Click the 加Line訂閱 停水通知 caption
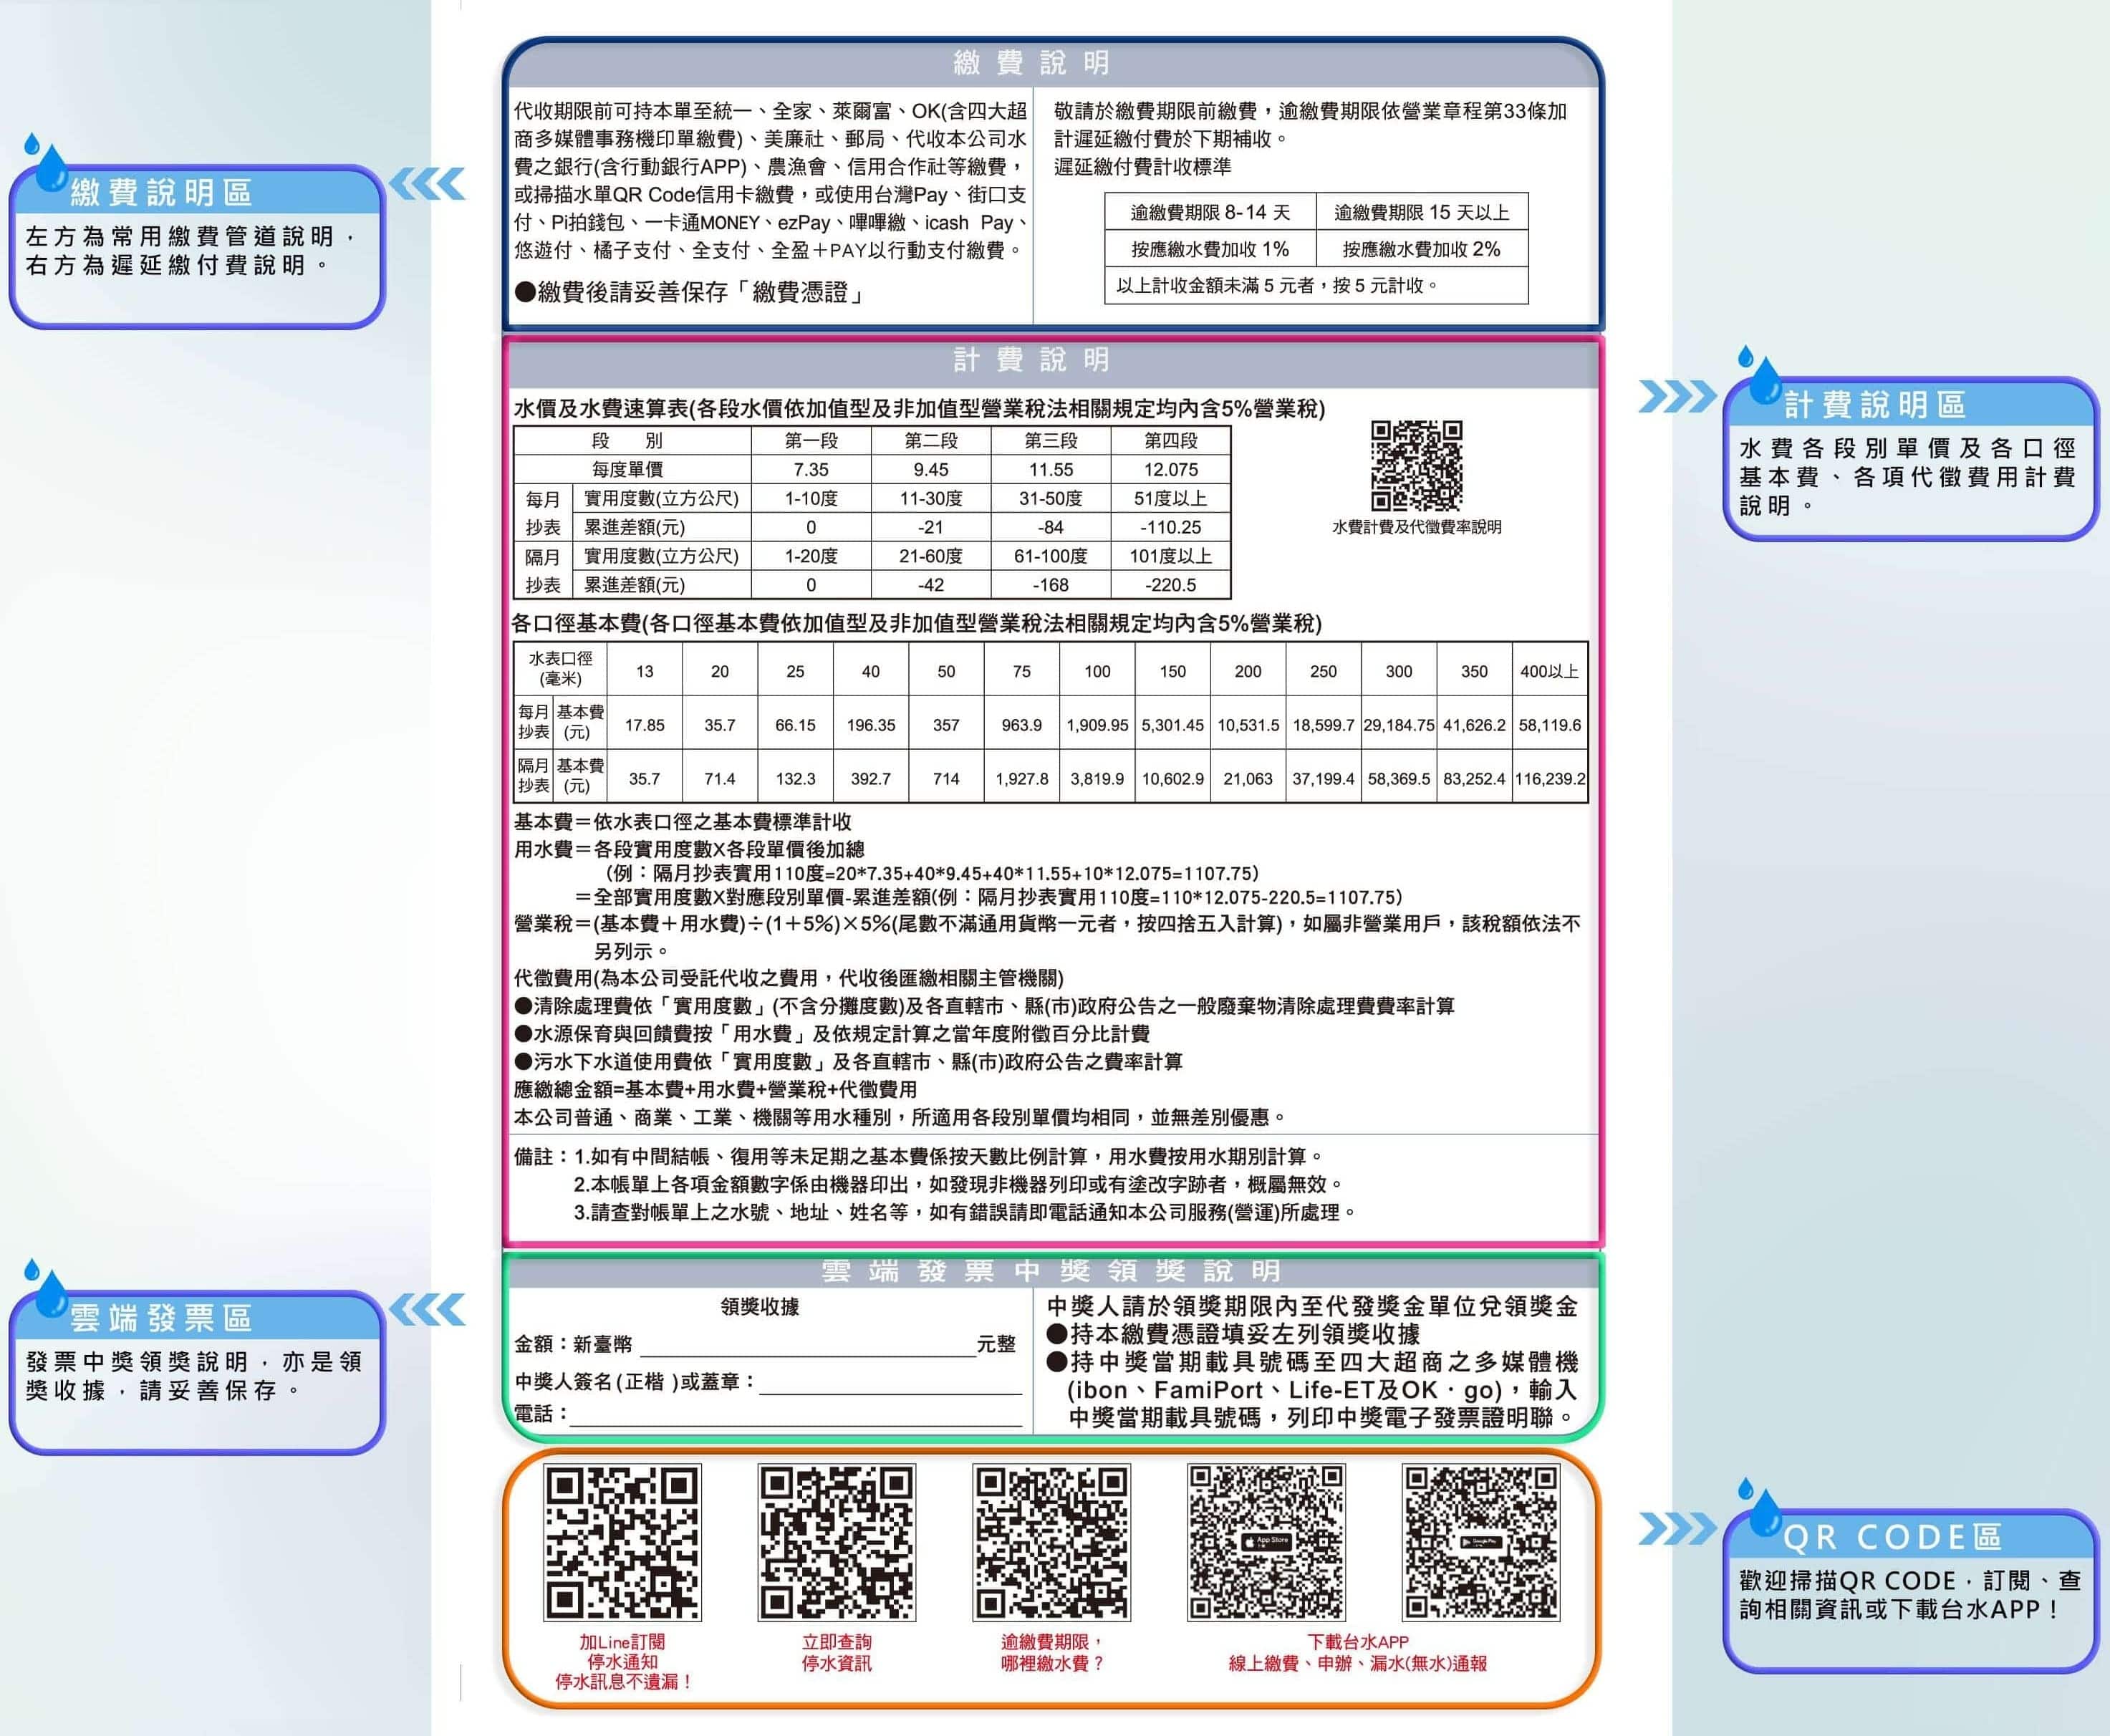Viewport: 2110px width, 1736px height. pyautogui.click(x=622, y=1662)
